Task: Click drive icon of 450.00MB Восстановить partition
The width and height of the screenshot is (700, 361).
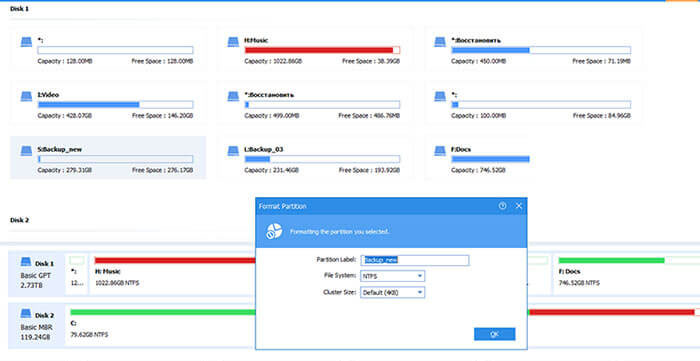Action: click(440, 42)
